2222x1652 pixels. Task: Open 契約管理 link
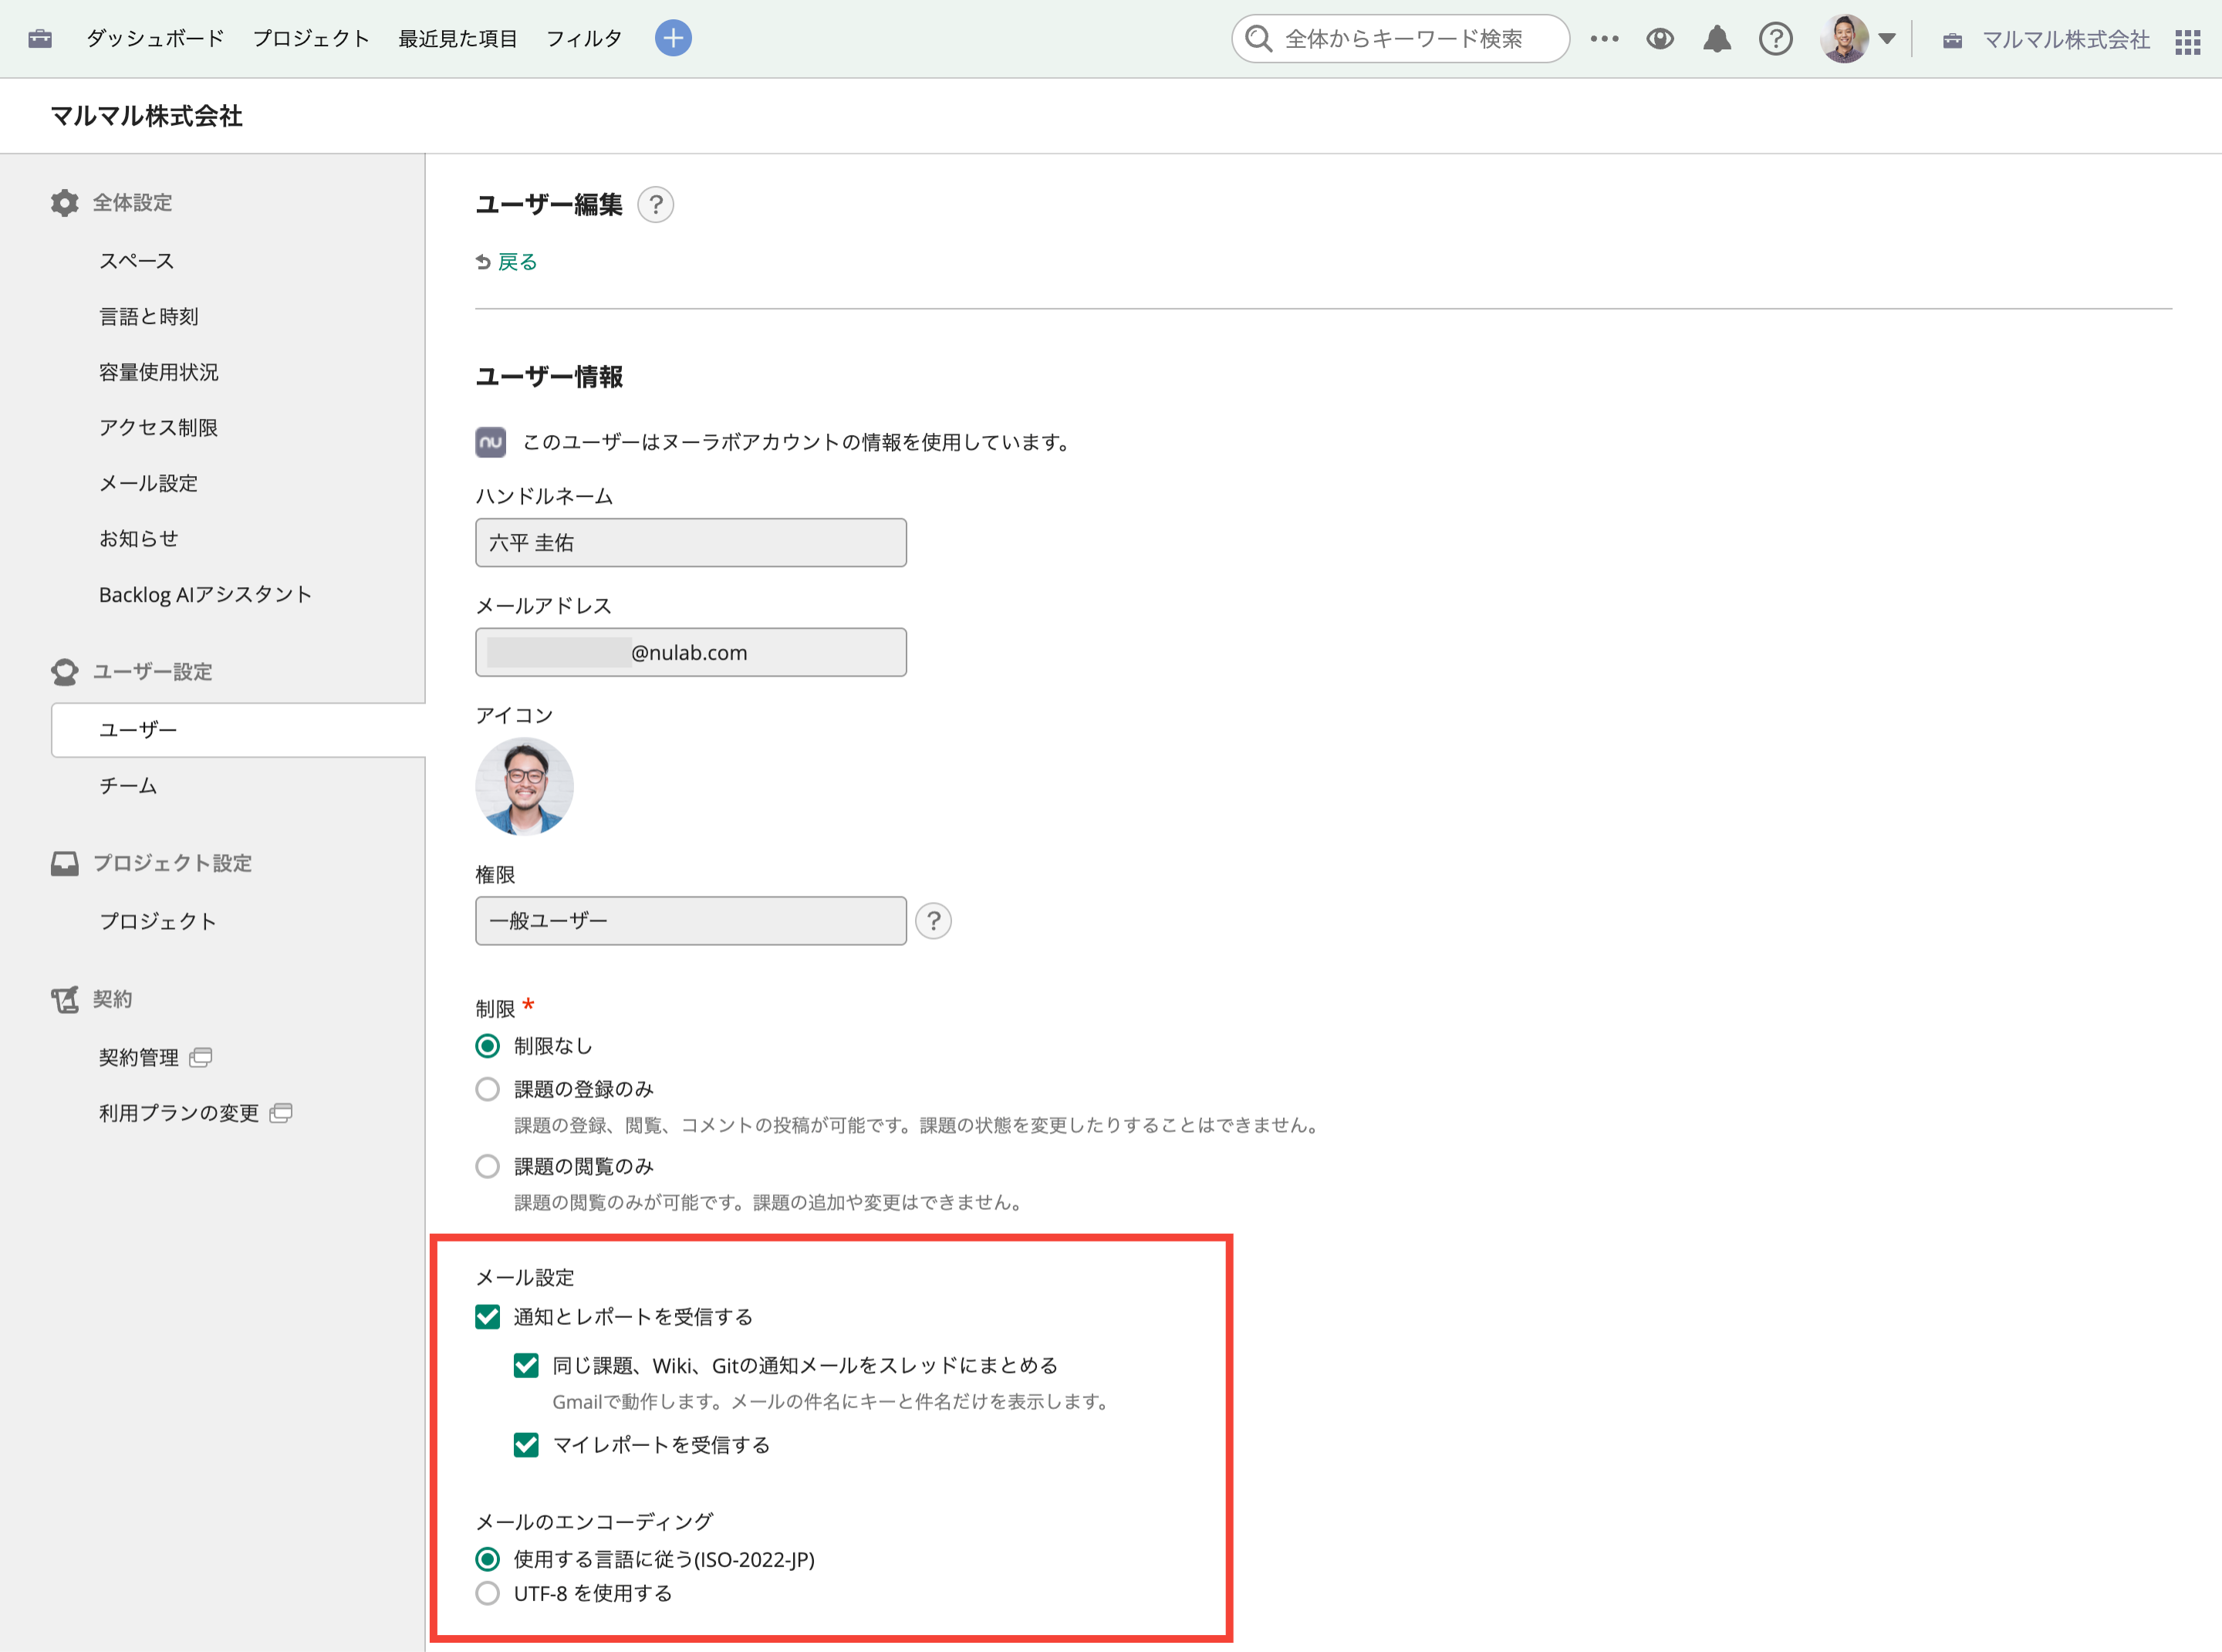pyautogui.click(x=139, y=1057)
